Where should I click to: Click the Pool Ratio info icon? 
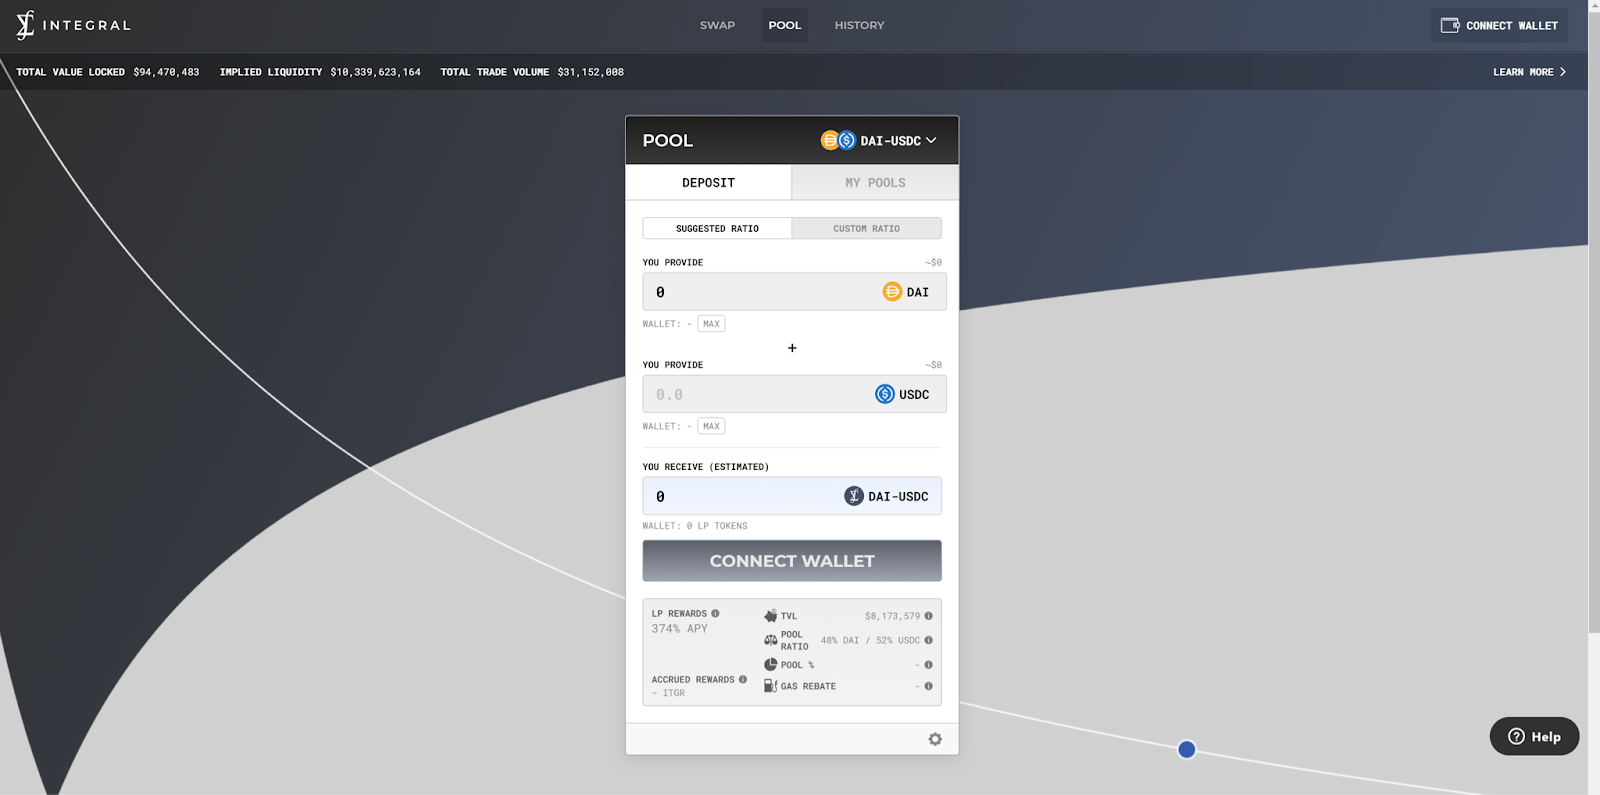(929, 640)
